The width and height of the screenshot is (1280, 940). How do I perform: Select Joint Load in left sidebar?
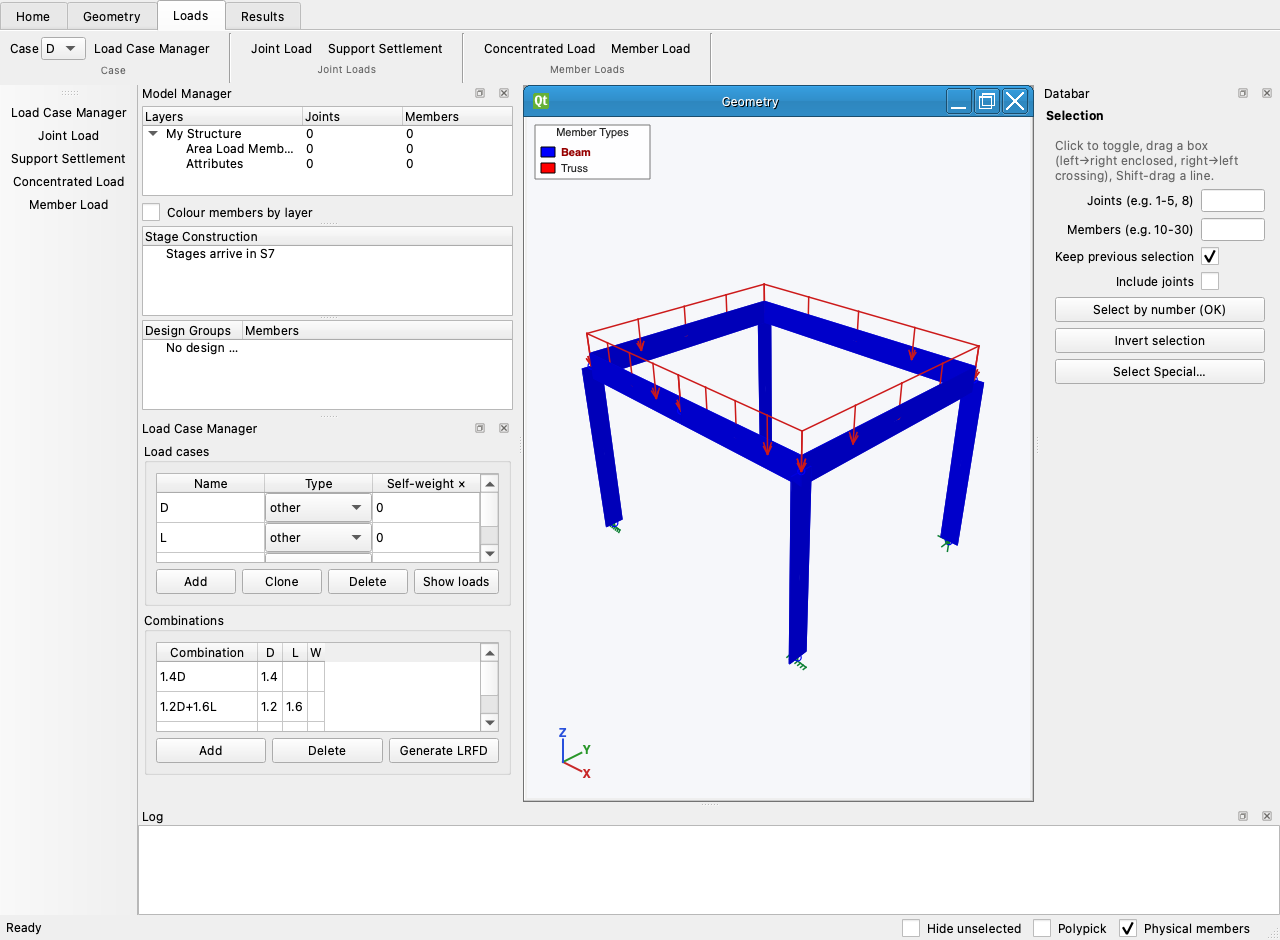(69, 135)
